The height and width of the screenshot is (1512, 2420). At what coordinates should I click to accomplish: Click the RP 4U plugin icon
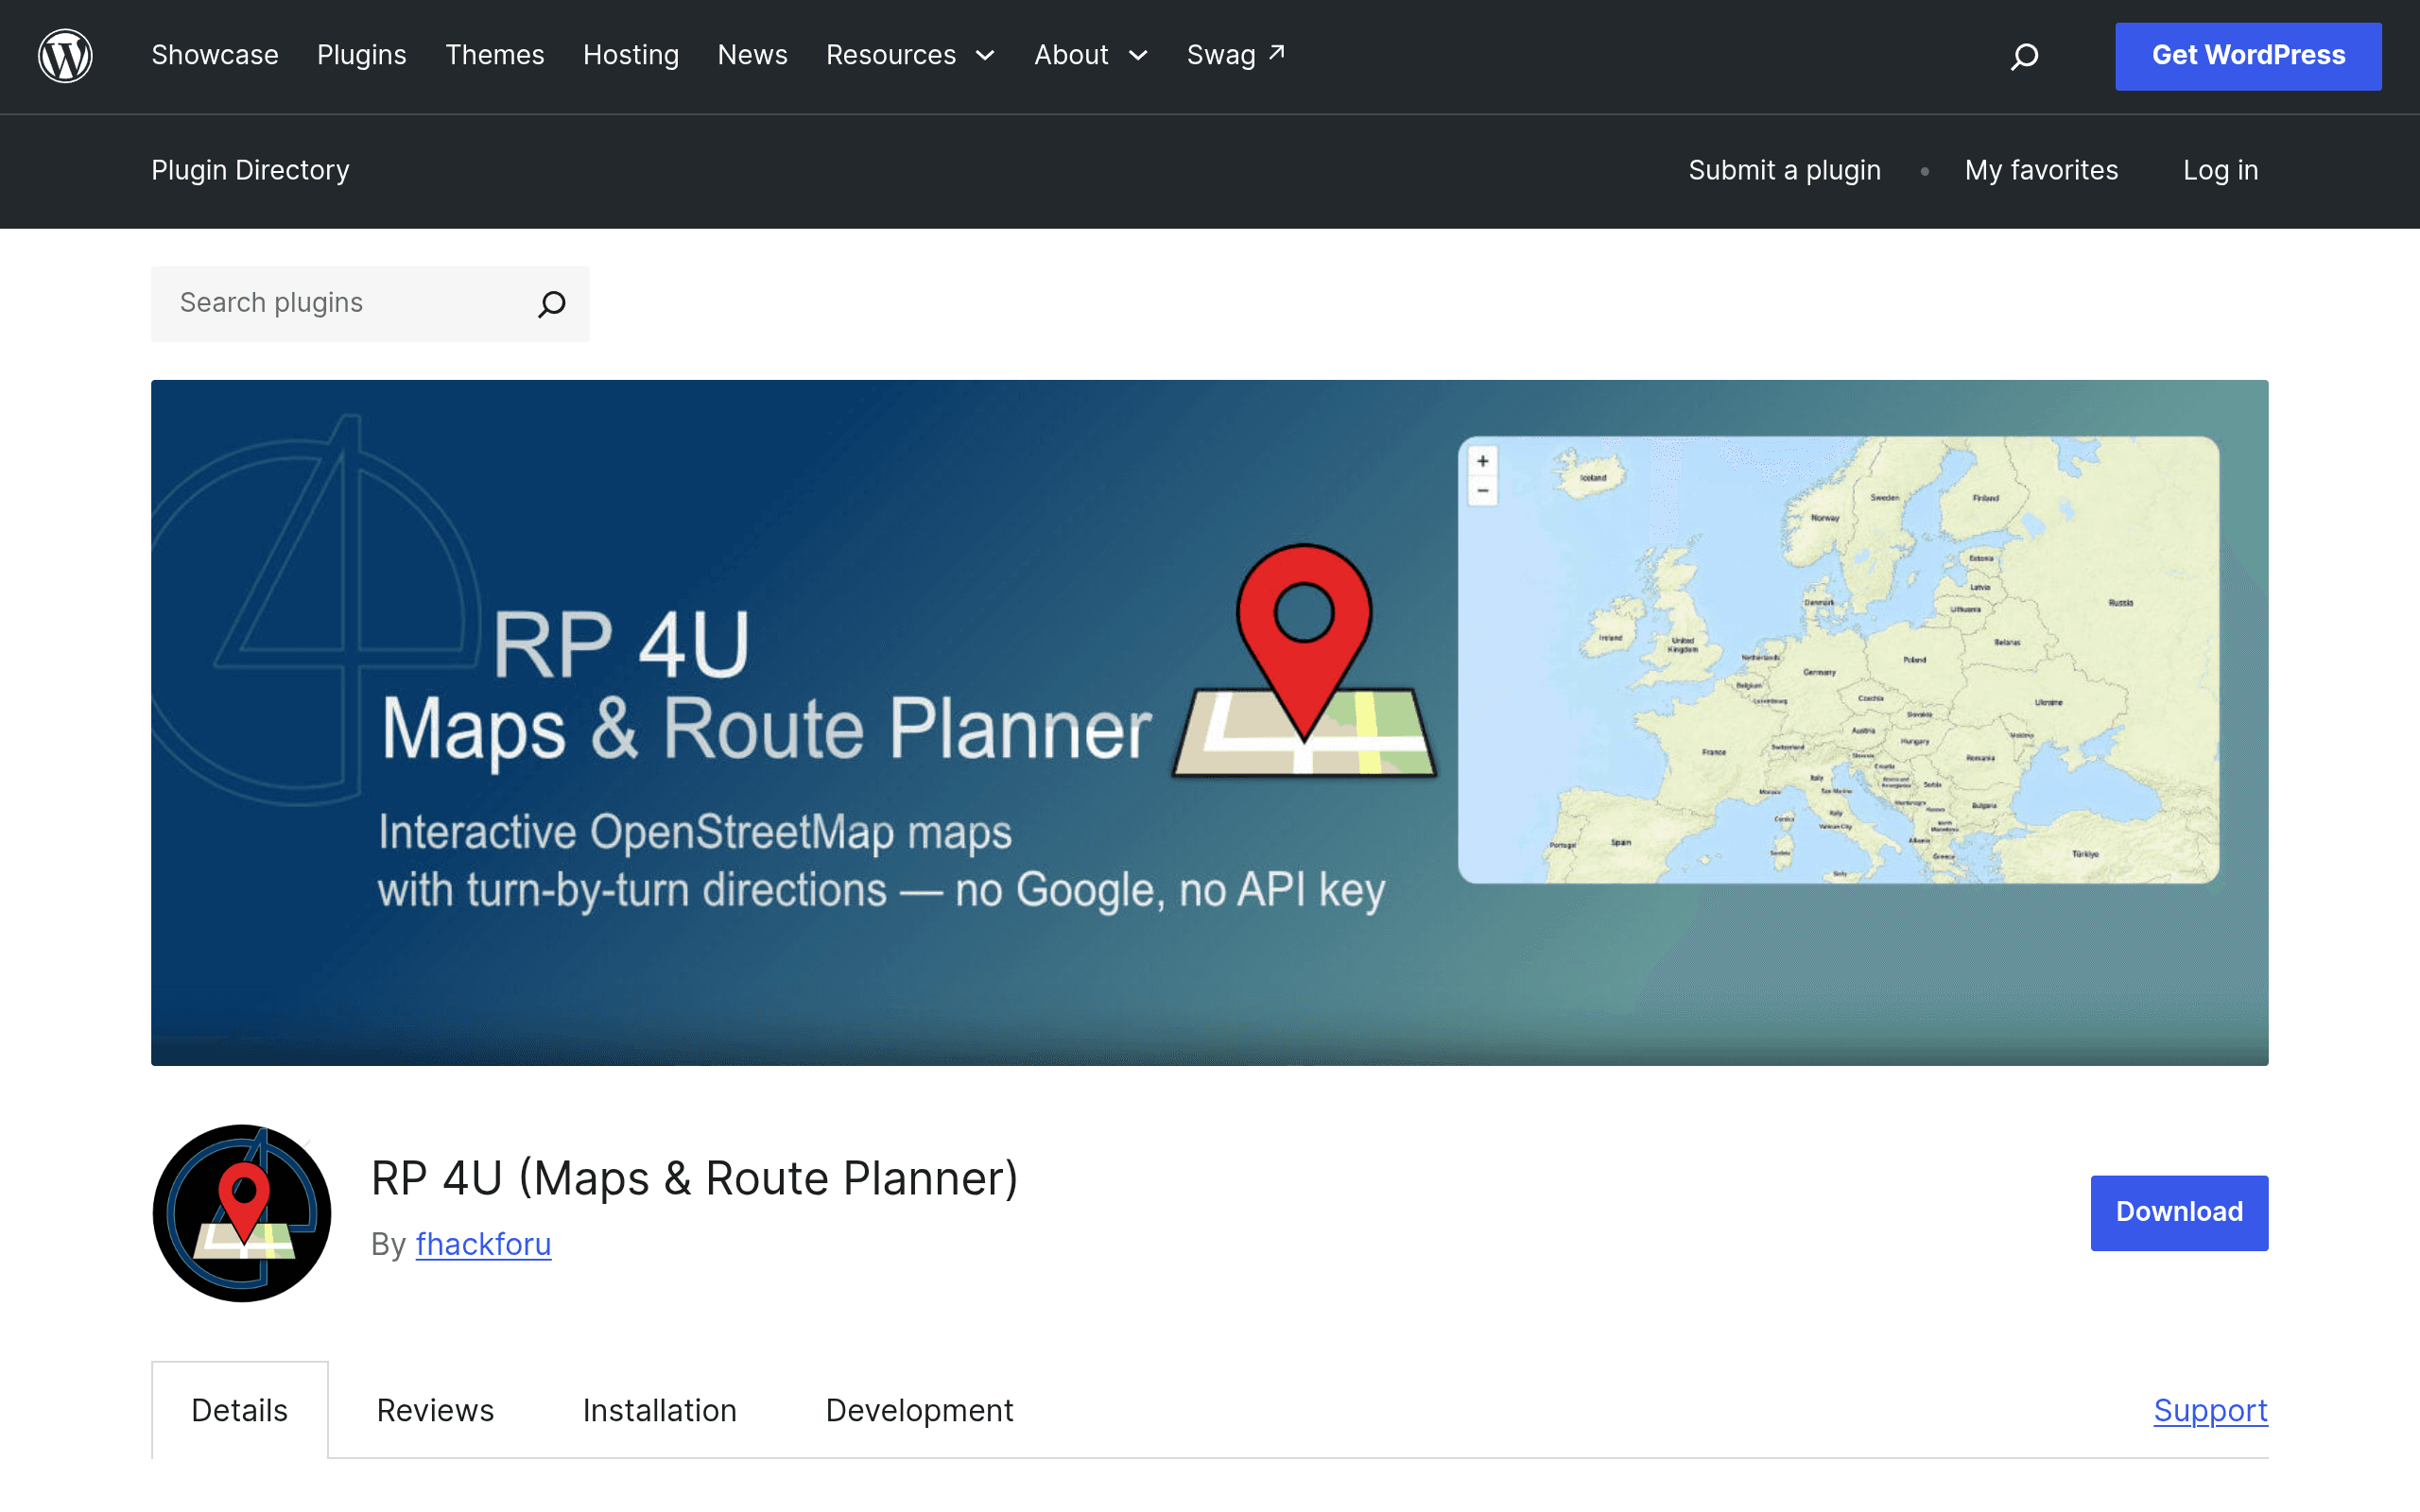(242, 1212)
